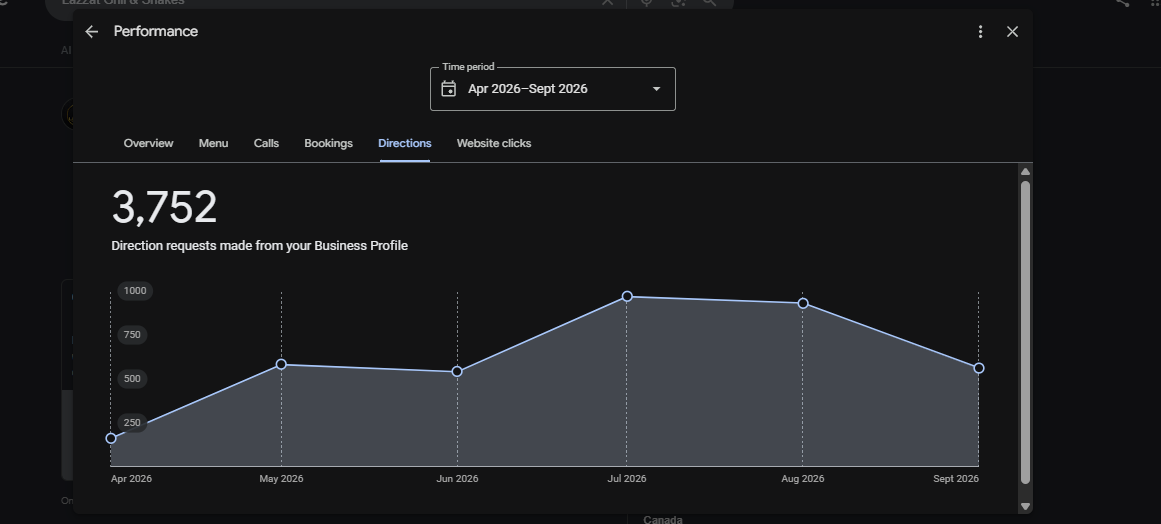This screenshot has width=1161, height=524.
Task: Open the Apr 2026–Sept 2026 period selector
Action: (552, 89)
